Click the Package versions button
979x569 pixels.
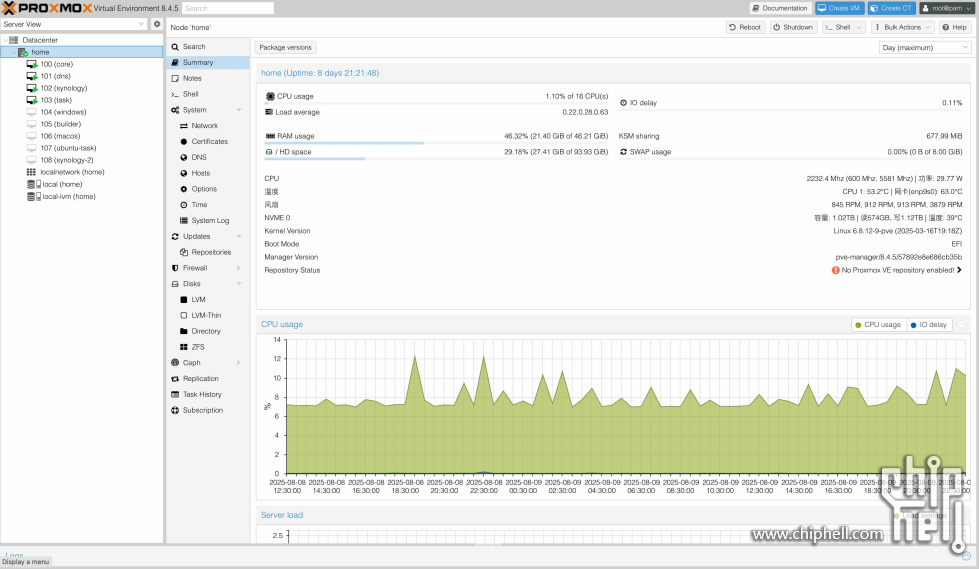point(285,47)
